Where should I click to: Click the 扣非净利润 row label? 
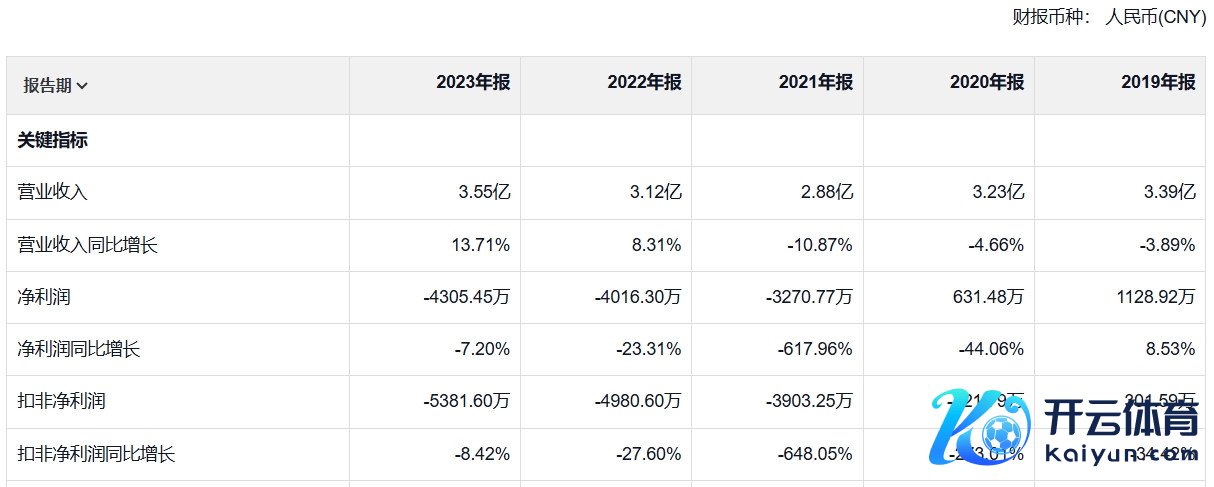point(62,401)
